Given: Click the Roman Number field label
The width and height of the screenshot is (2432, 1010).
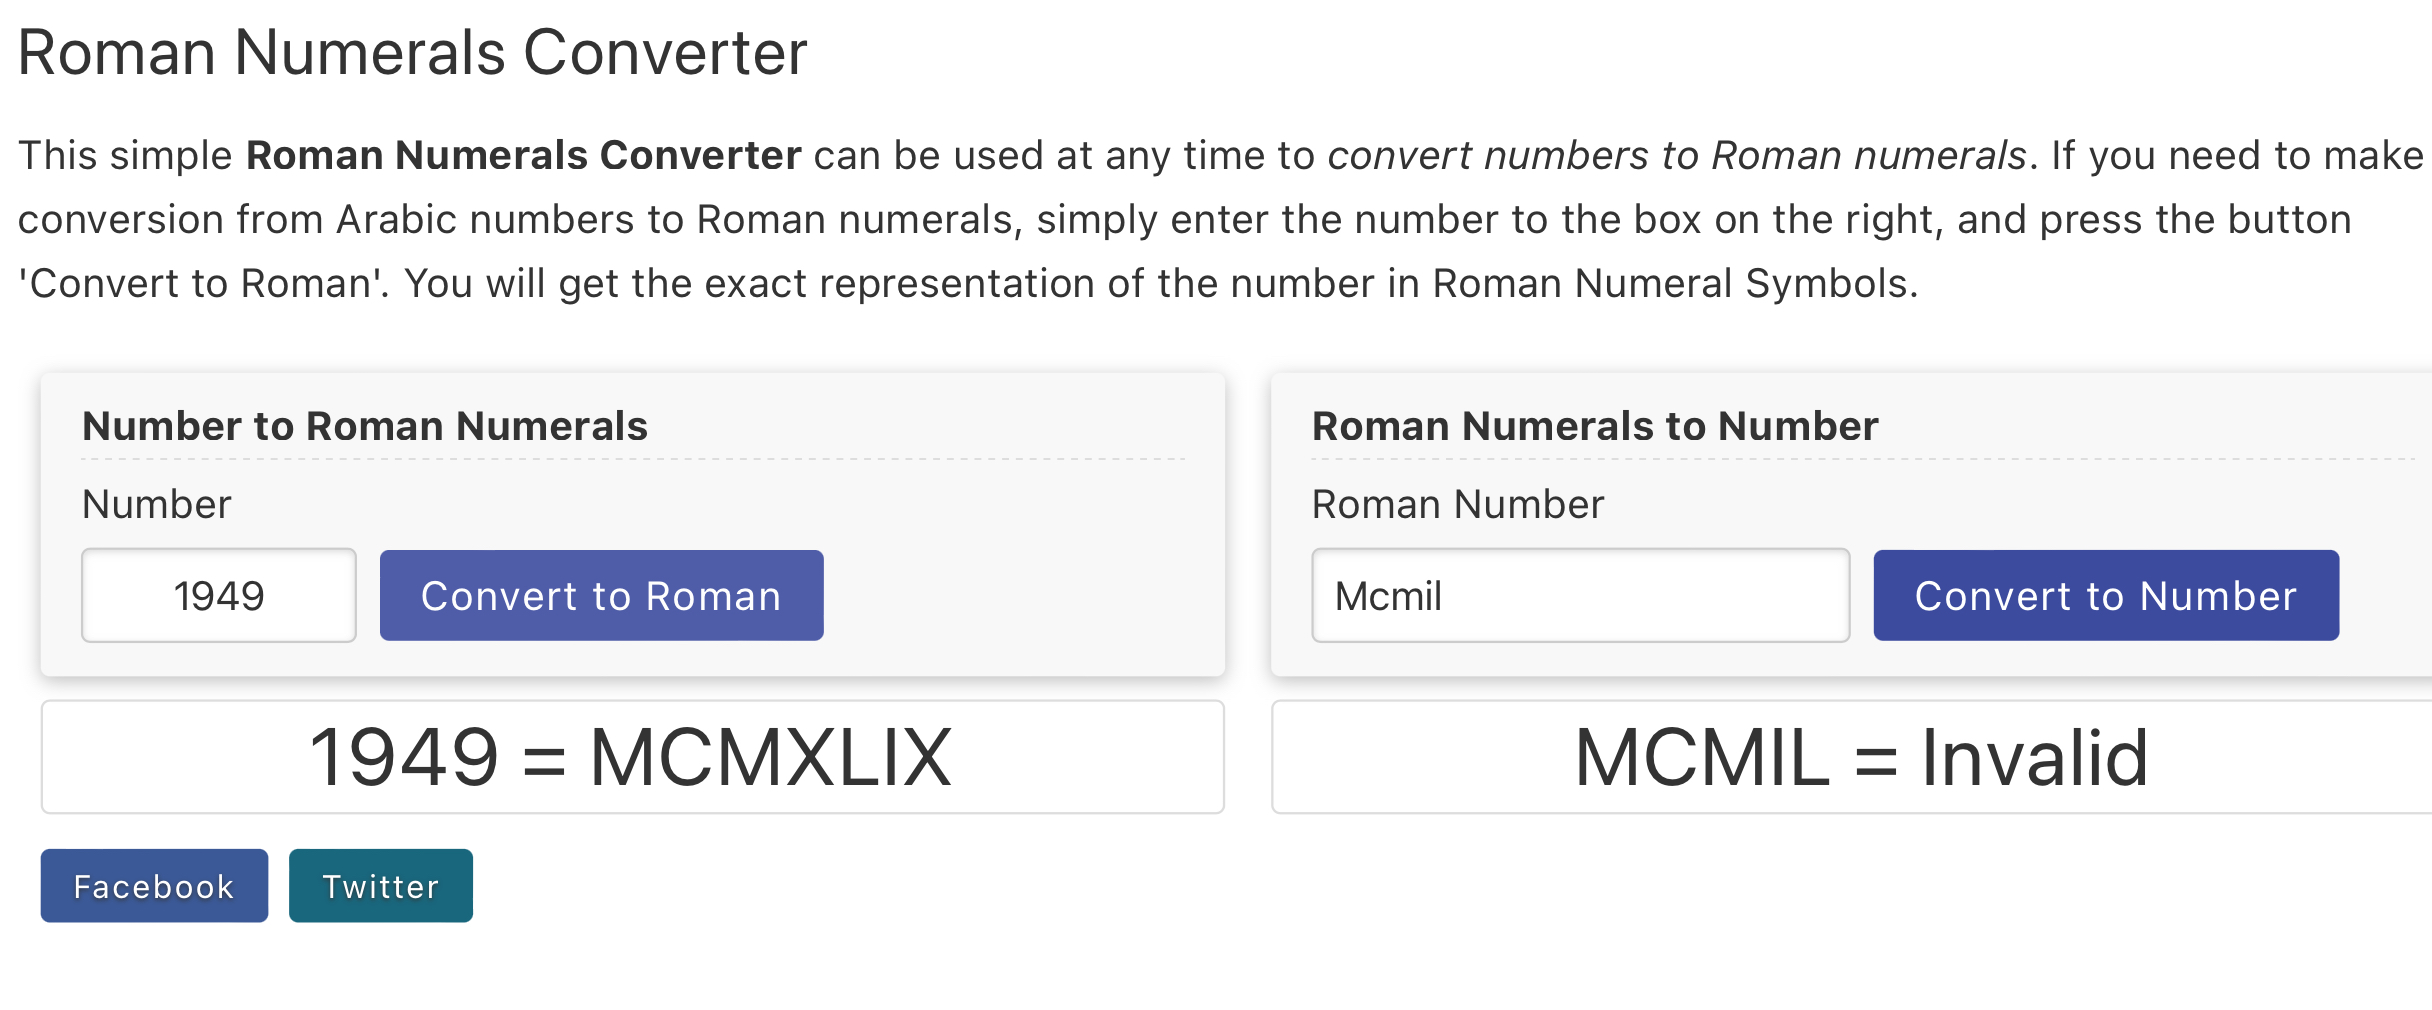Looking at the screenshot, I should [x=1458, y=504].
